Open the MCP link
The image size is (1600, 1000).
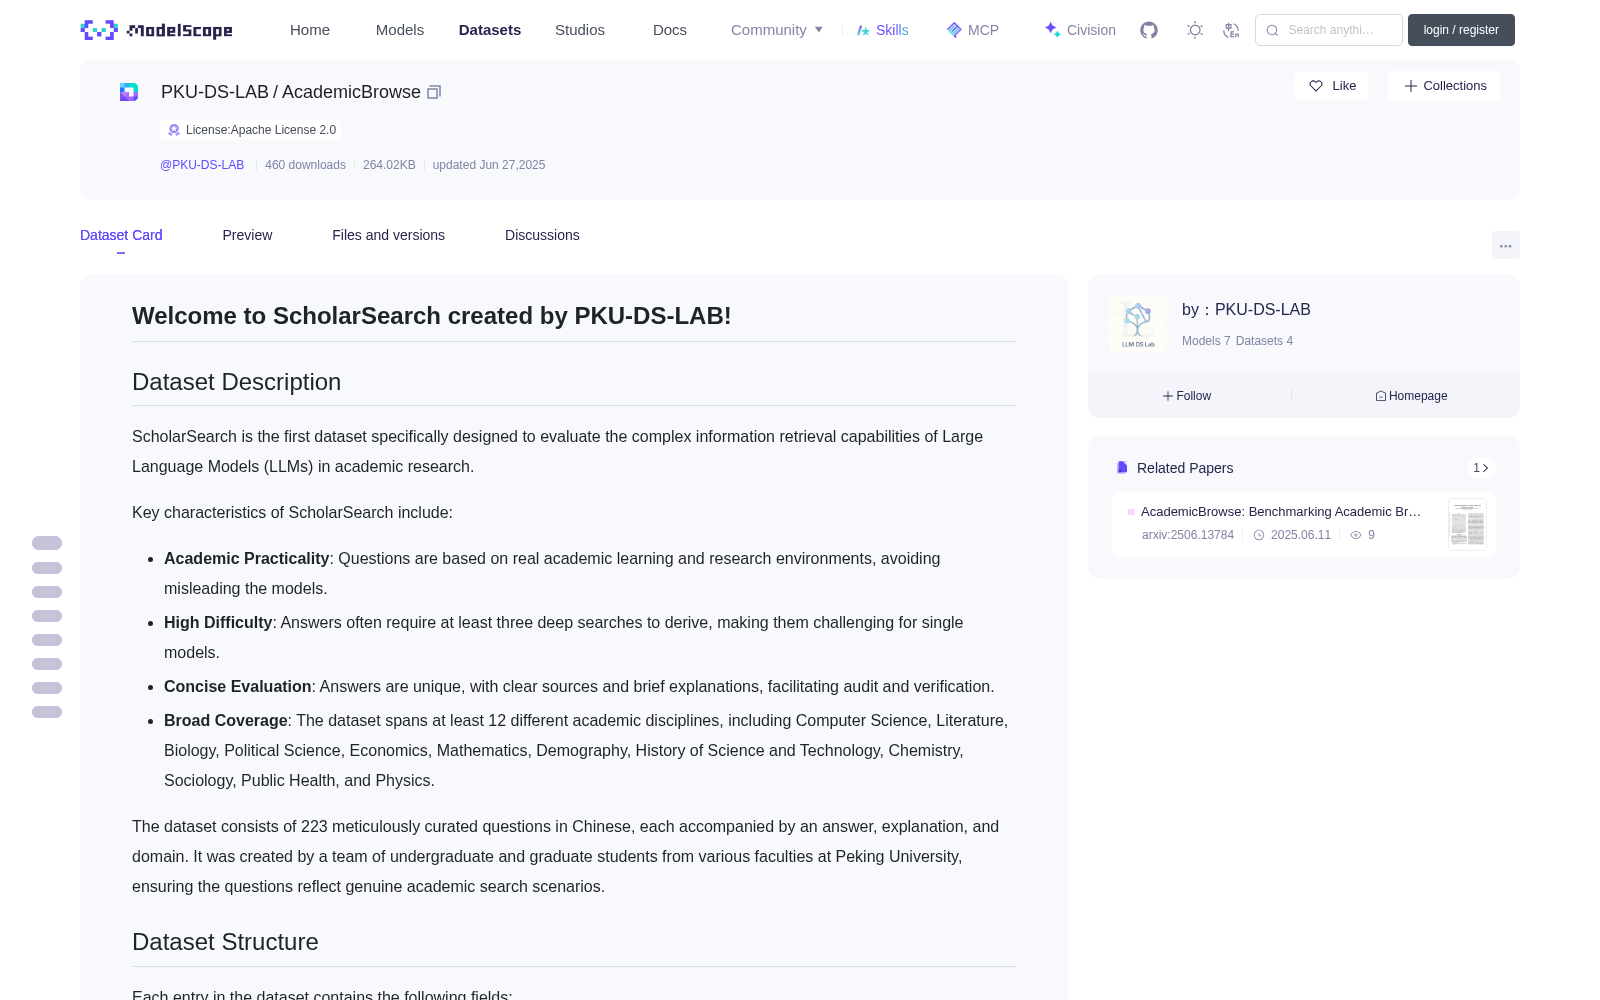pyautogui.click(x=972, y=30)
